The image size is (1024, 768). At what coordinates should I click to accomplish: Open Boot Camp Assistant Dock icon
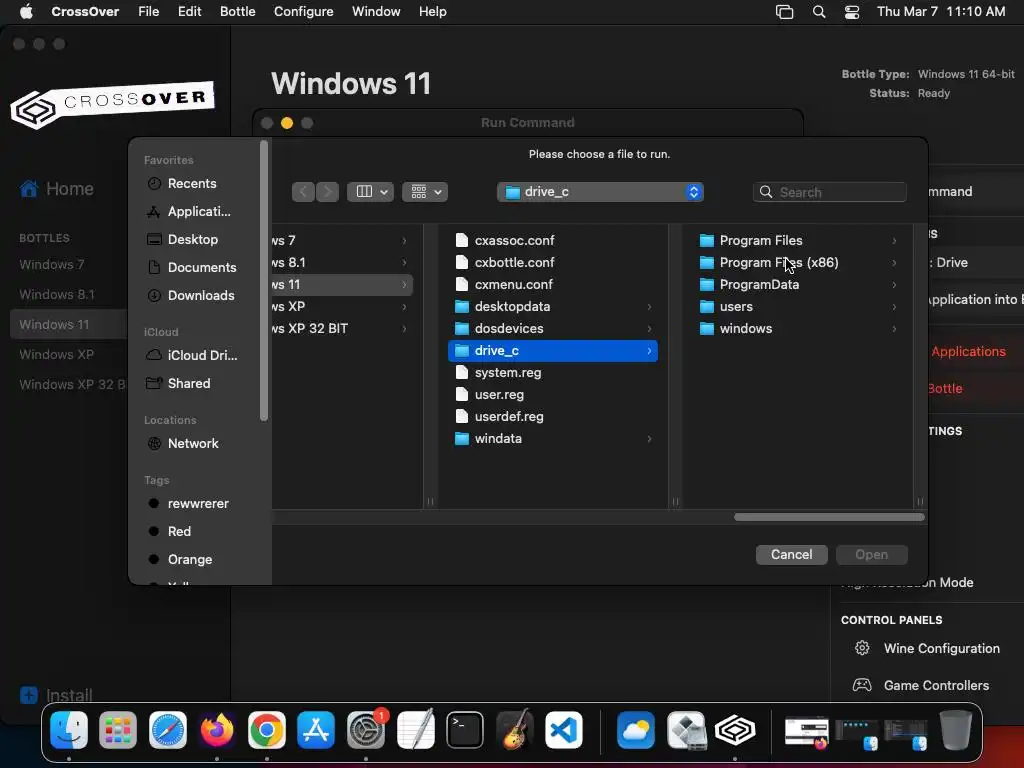coord(686,730)
